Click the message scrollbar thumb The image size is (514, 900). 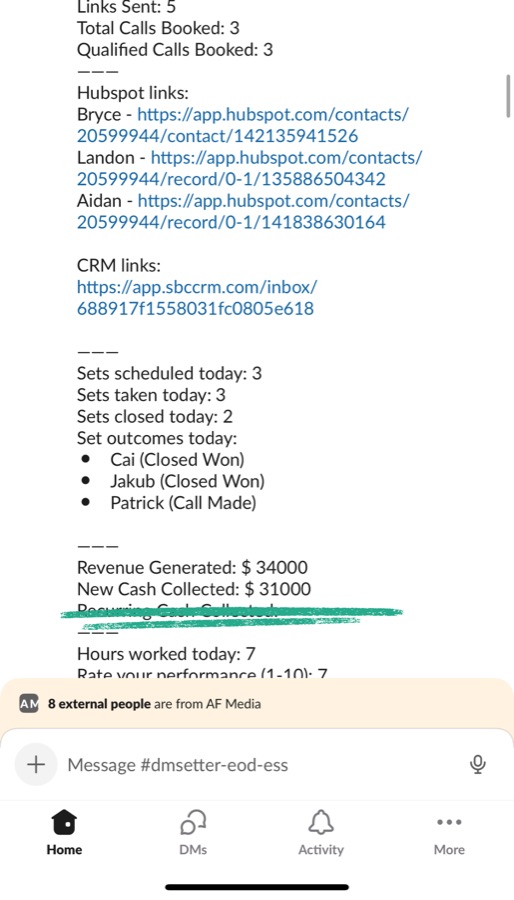click(x=508, y=96)
